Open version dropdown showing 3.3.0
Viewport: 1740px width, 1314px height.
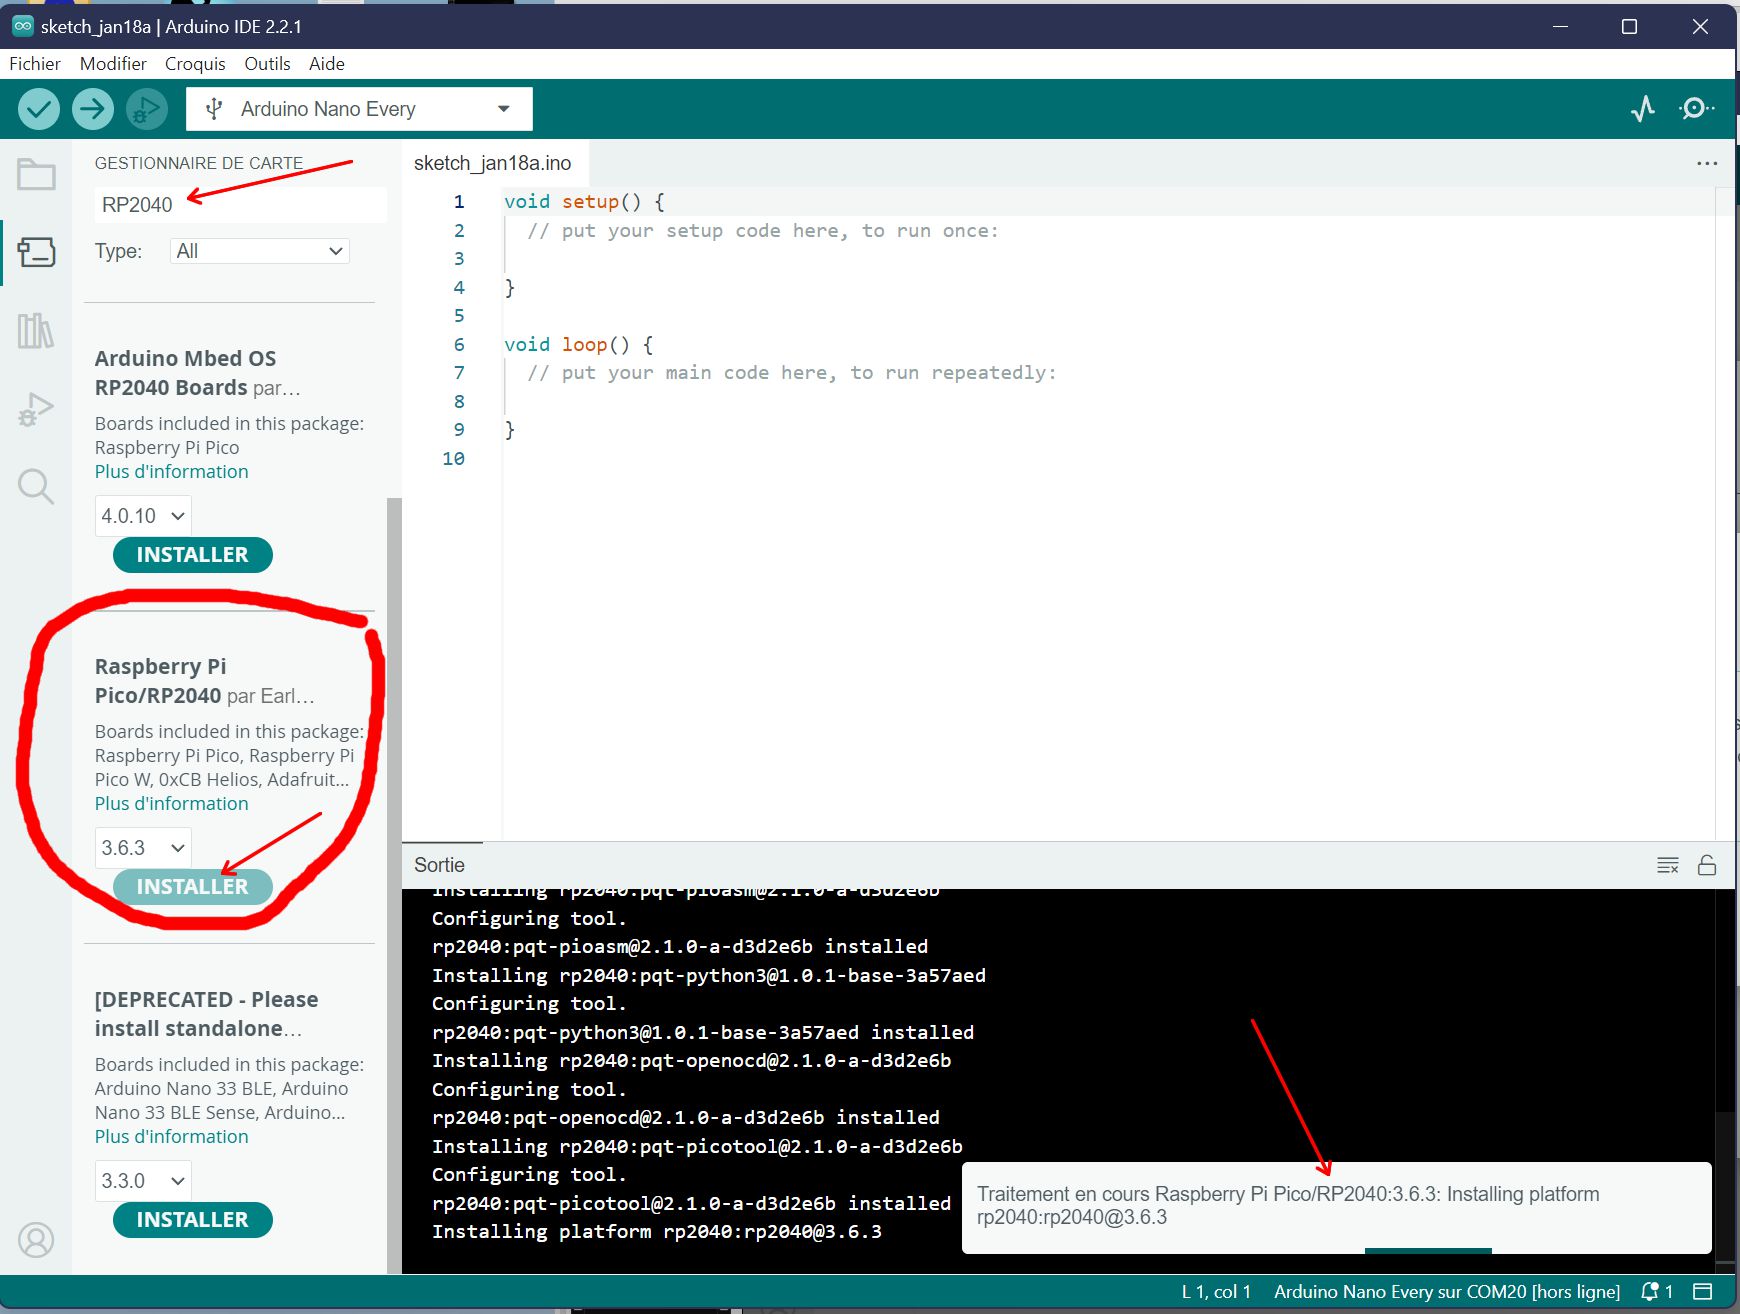143,1181
